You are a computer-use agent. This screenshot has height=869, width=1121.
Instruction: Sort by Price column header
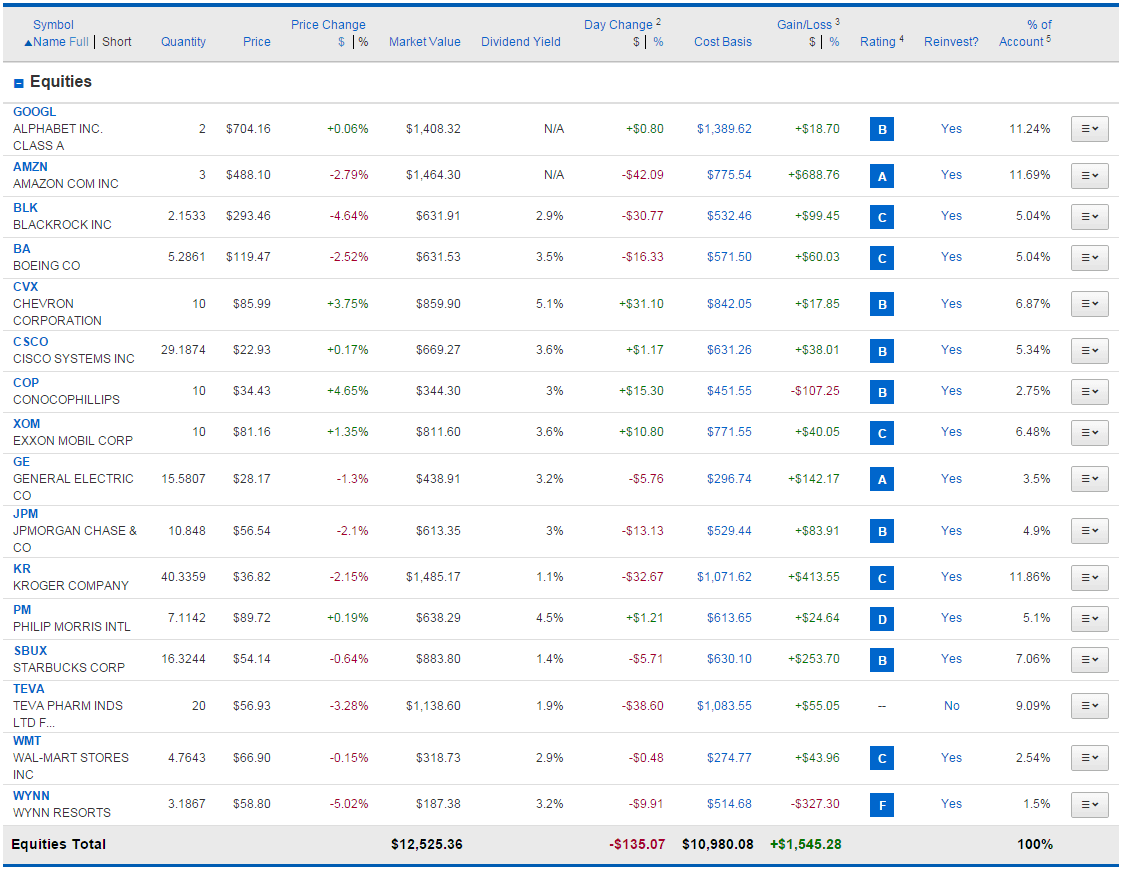(x=257, y=42)
